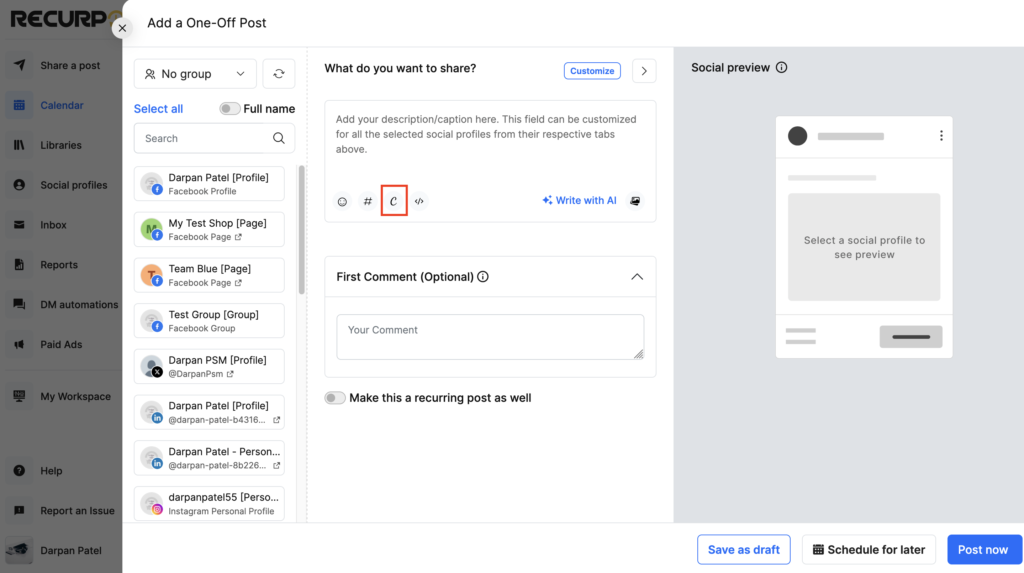Screen dimensions: 1024x573
Task: Open Calendar in the sidebar
Action: point(61,105)
